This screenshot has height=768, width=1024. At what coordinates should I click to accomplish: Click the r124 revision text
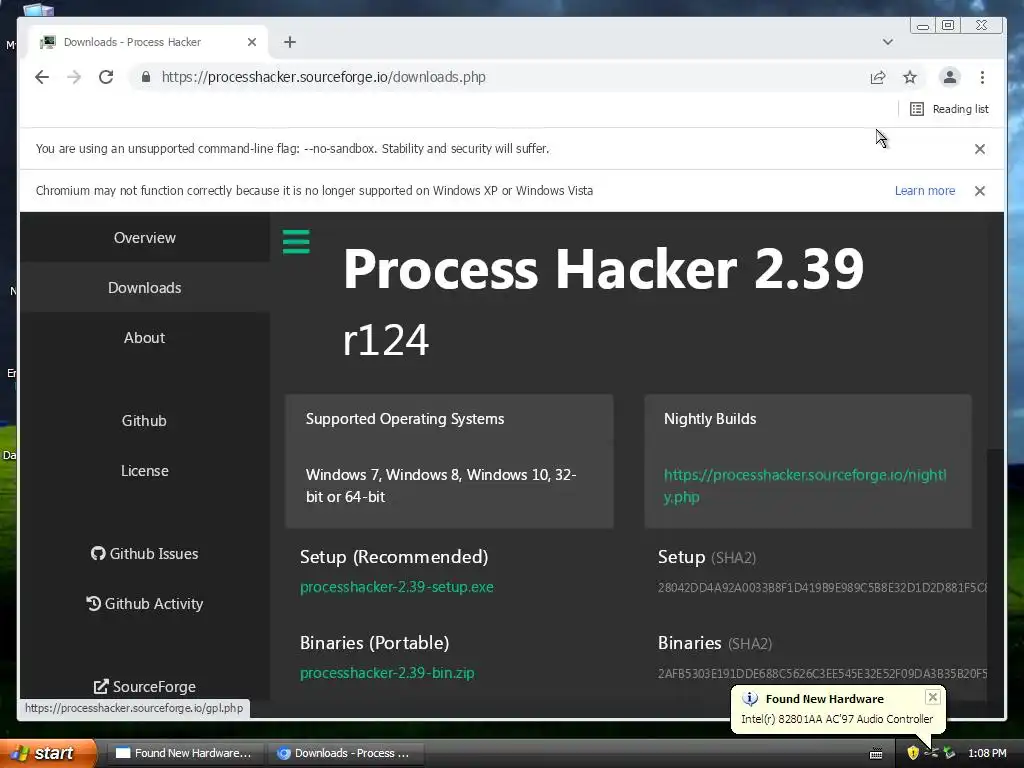(x=386, y=340)
